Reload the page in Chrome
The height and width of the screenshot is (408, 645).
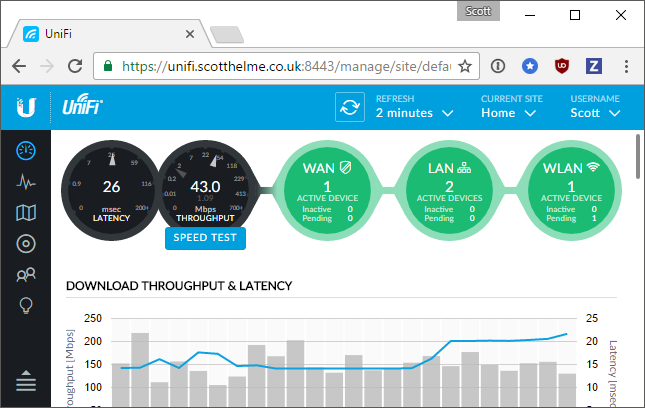(x=74, y=66)
